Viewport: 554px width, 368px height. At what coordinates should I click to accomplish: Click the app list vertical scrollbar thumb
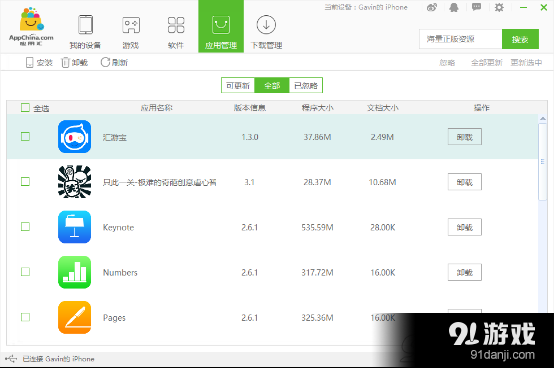pyautogui.click(x=543, y=162)
